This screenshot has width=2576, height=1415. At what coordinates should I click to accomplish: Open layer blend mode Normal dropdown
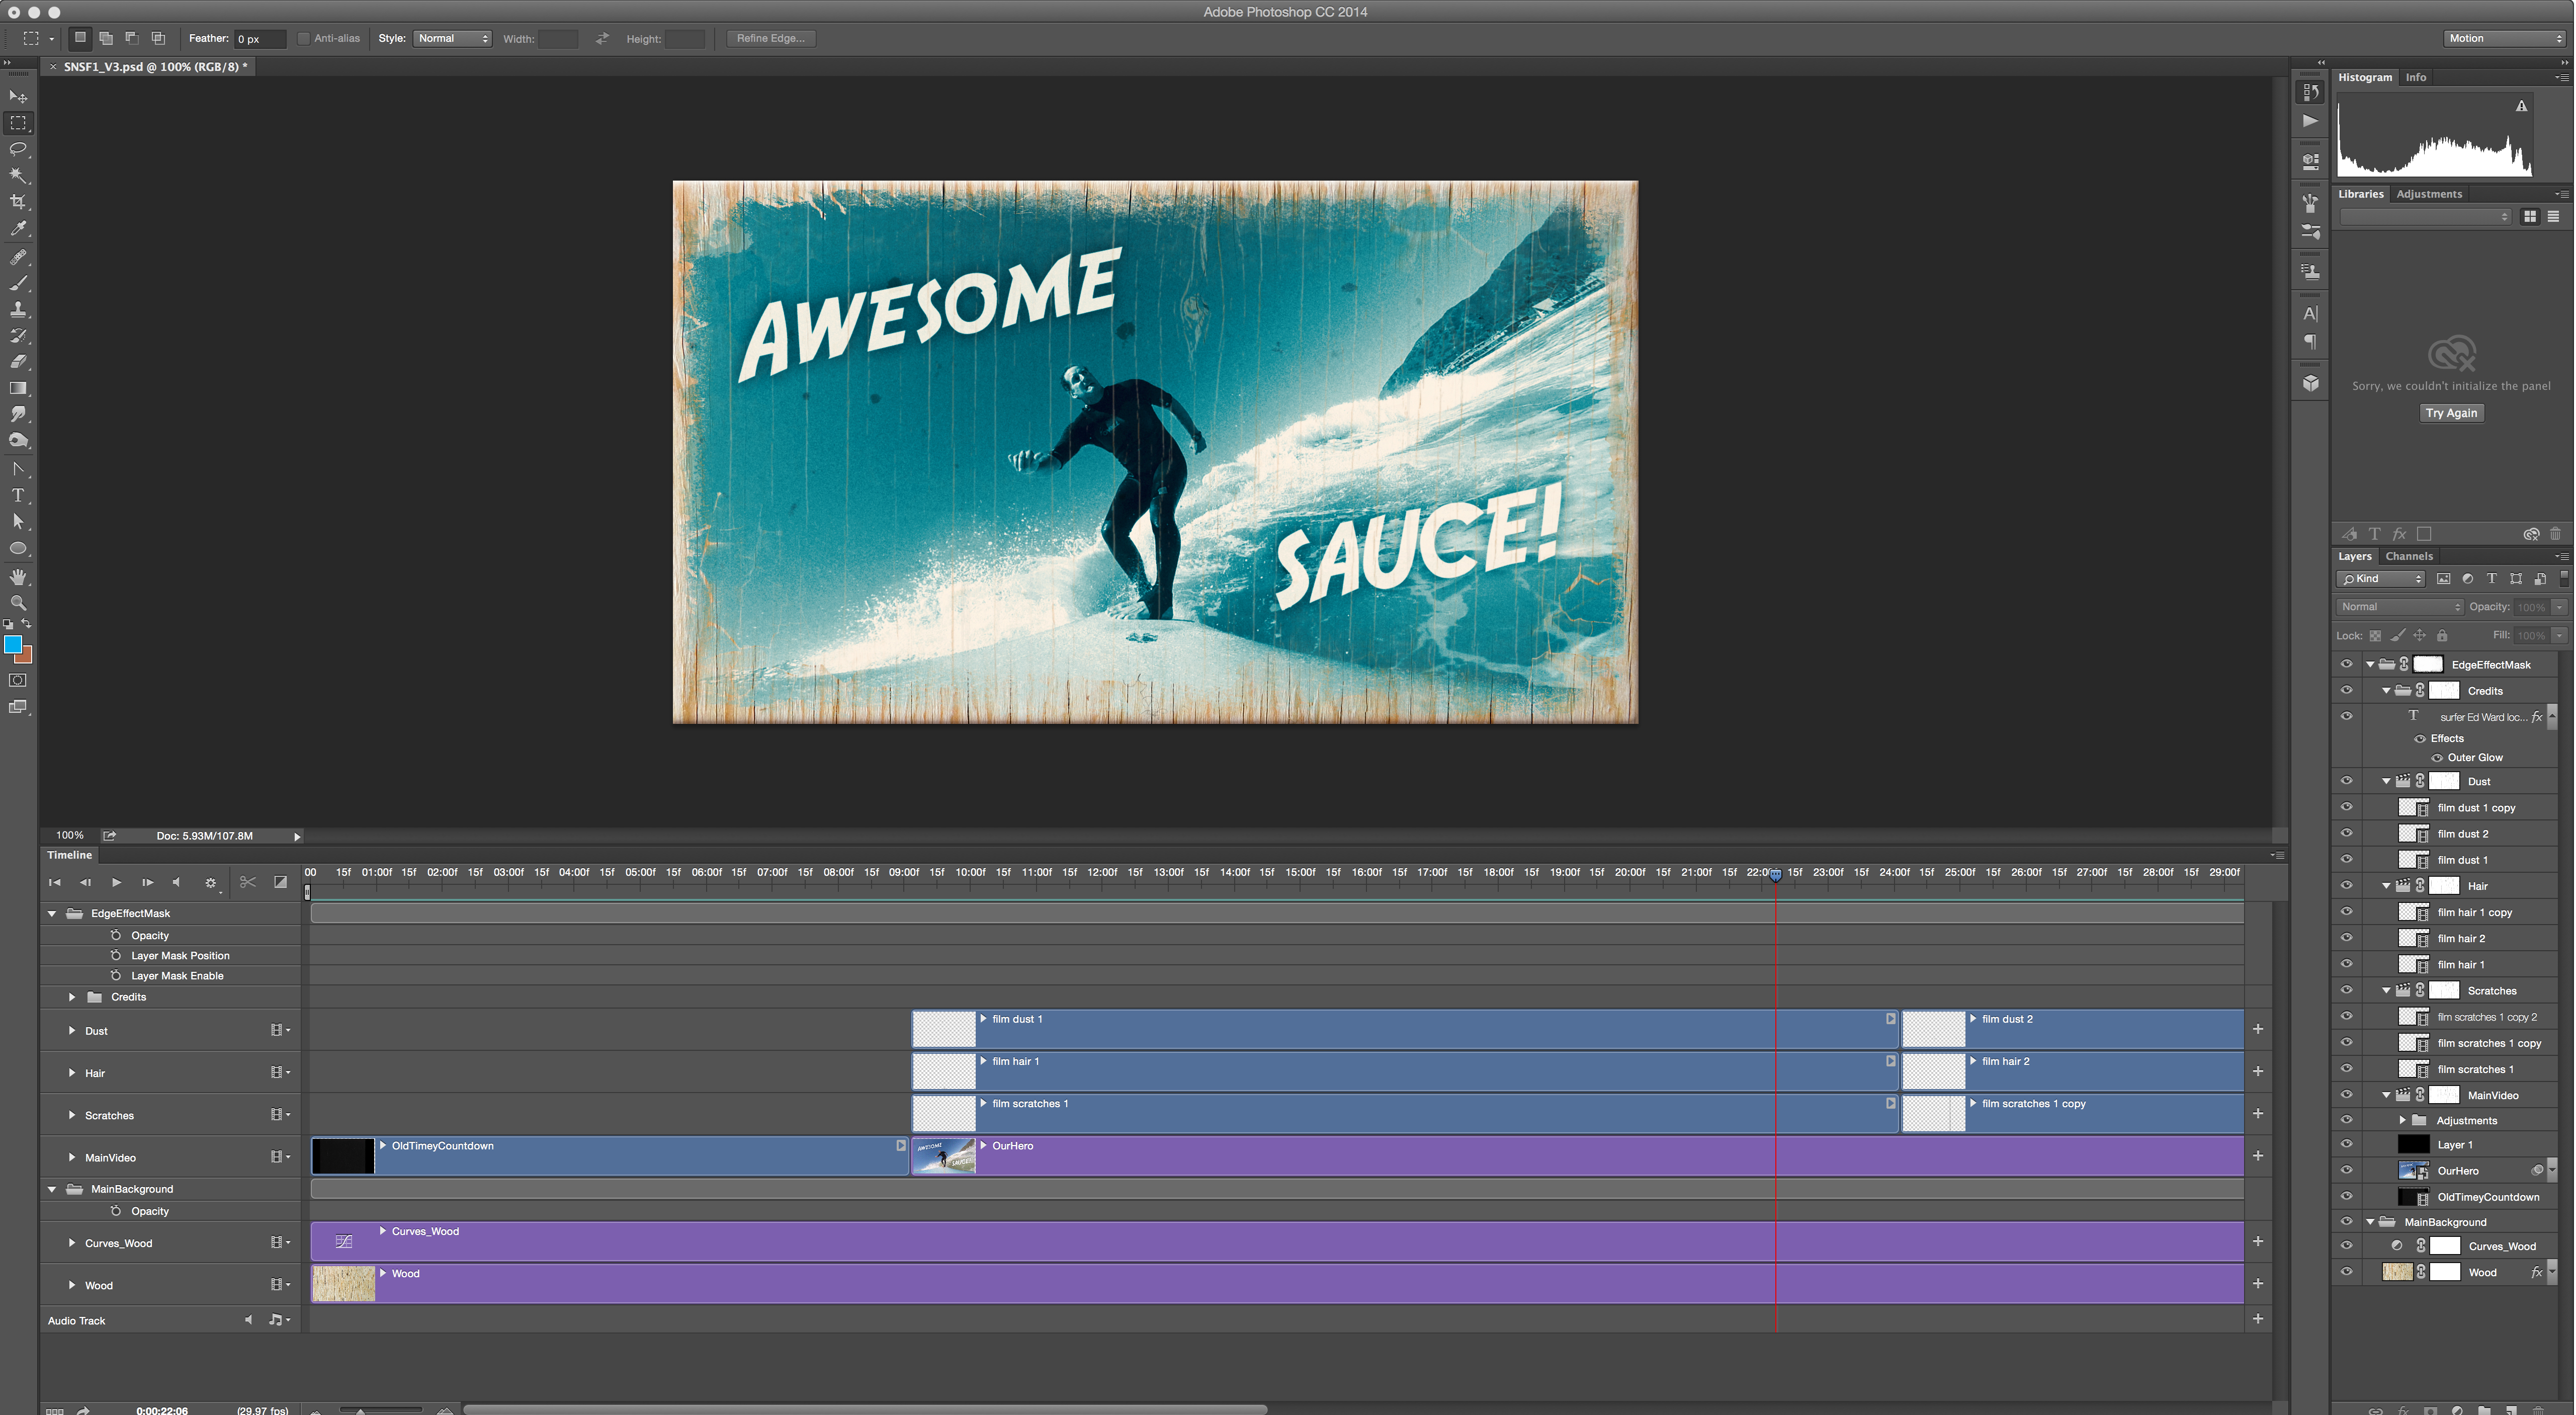point(2399,607)
